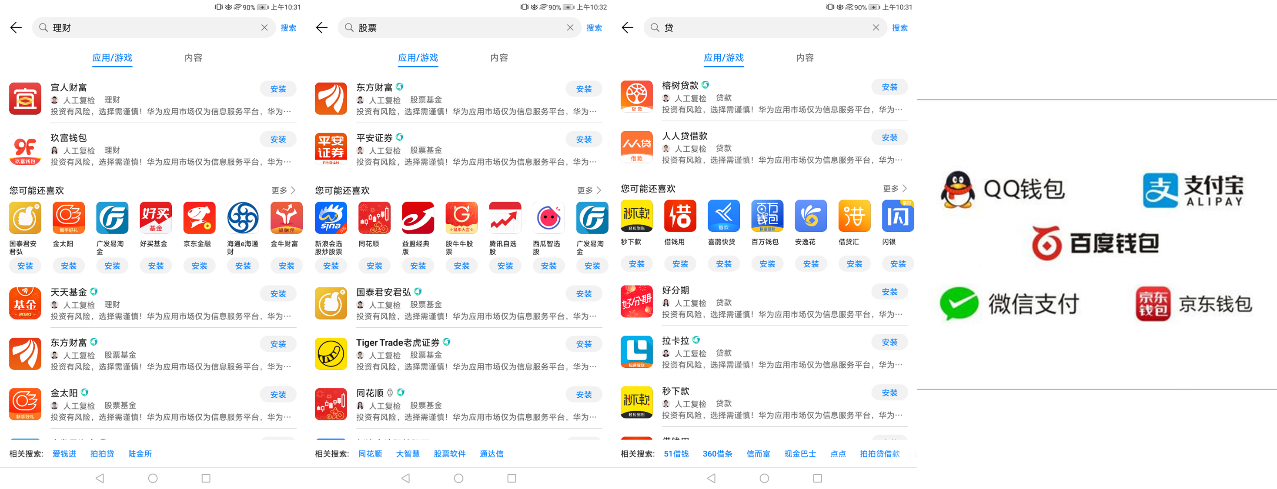Tap 搜索 next to 股票 field
The width and height of the screenshot is (1277, 489).
tap(594, 28)
